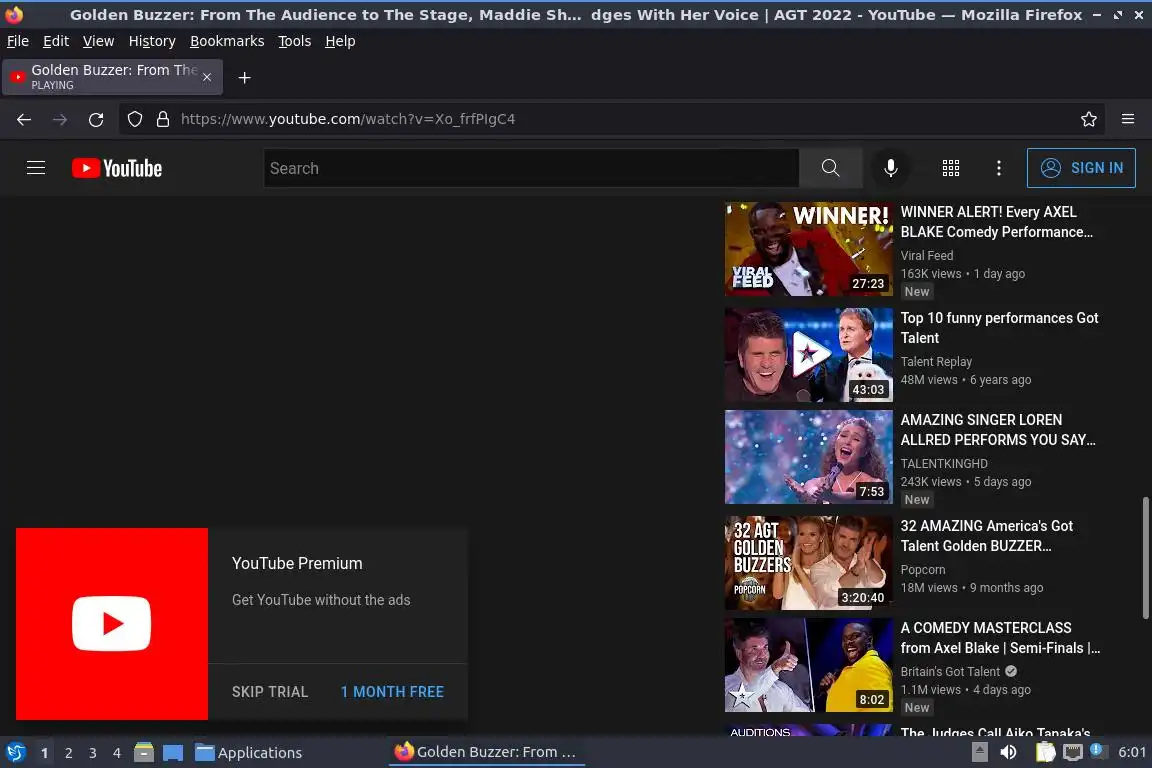Open the Bookmarks menu

coord(227,41)
